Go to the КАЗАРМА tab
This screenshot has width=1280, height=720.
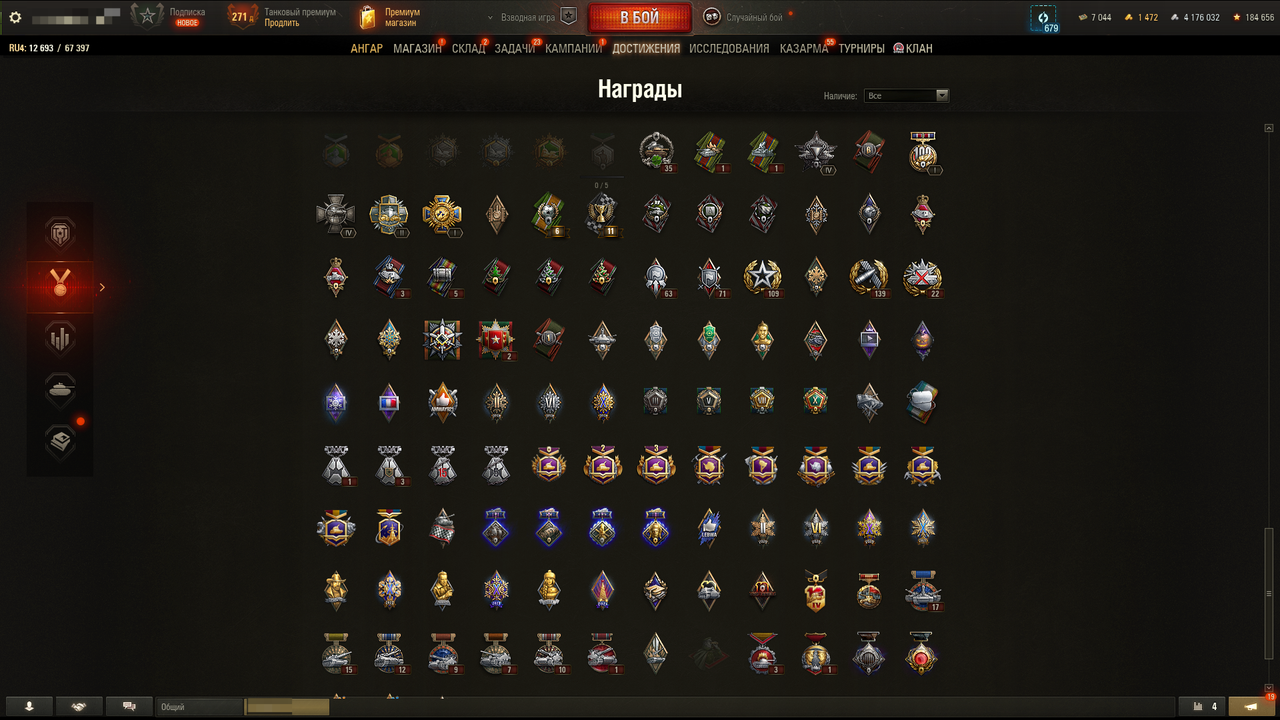tap(804, 48)
